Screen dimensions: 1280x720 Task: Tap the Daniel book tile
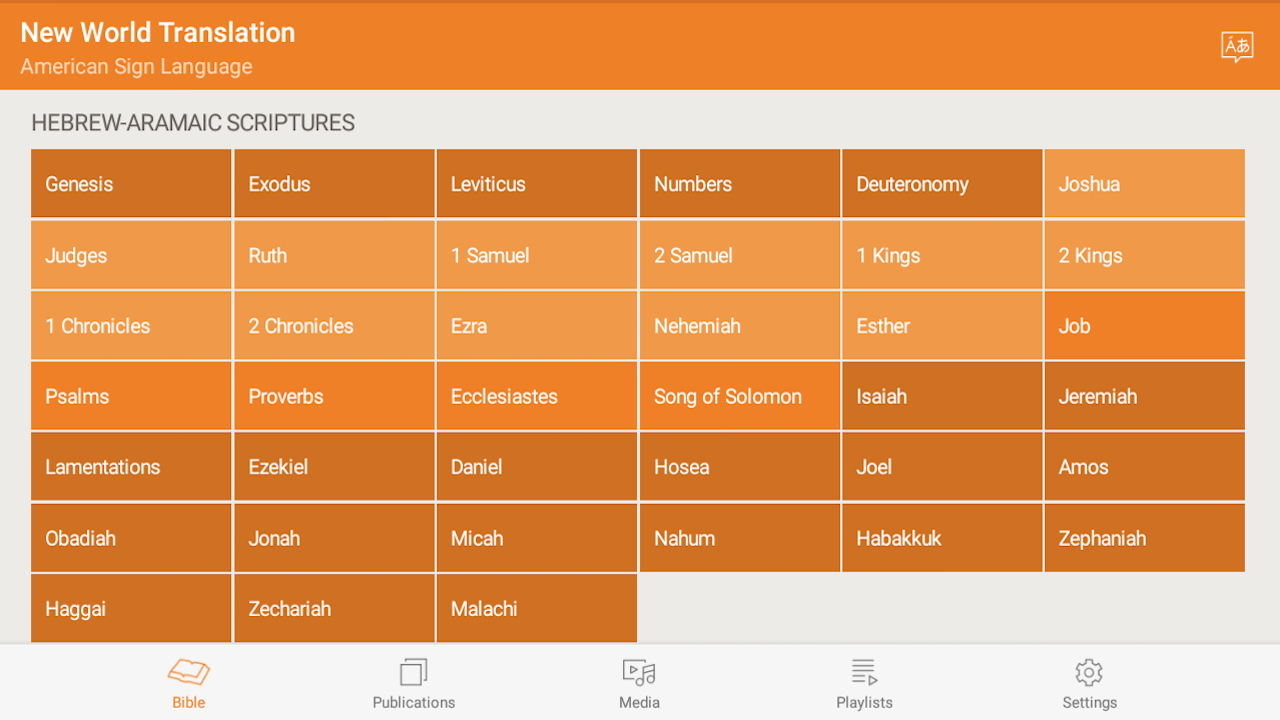[x=536, y=467]
